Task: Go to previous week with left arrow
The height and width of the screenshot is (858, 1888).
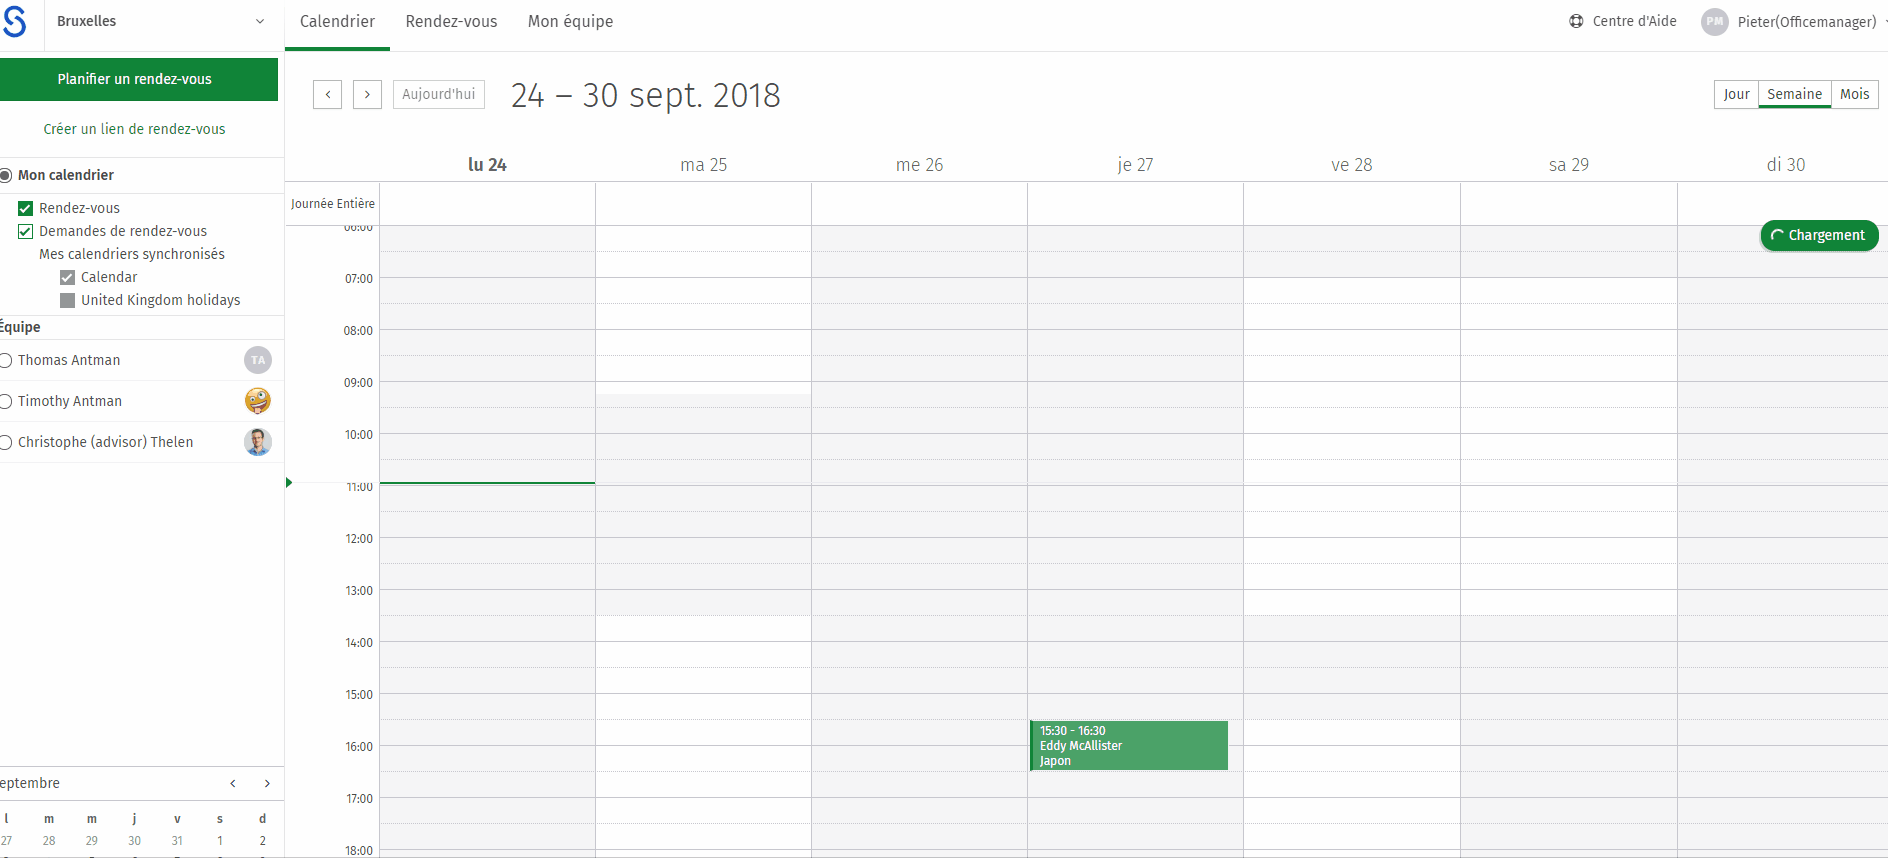Action: 327,94
